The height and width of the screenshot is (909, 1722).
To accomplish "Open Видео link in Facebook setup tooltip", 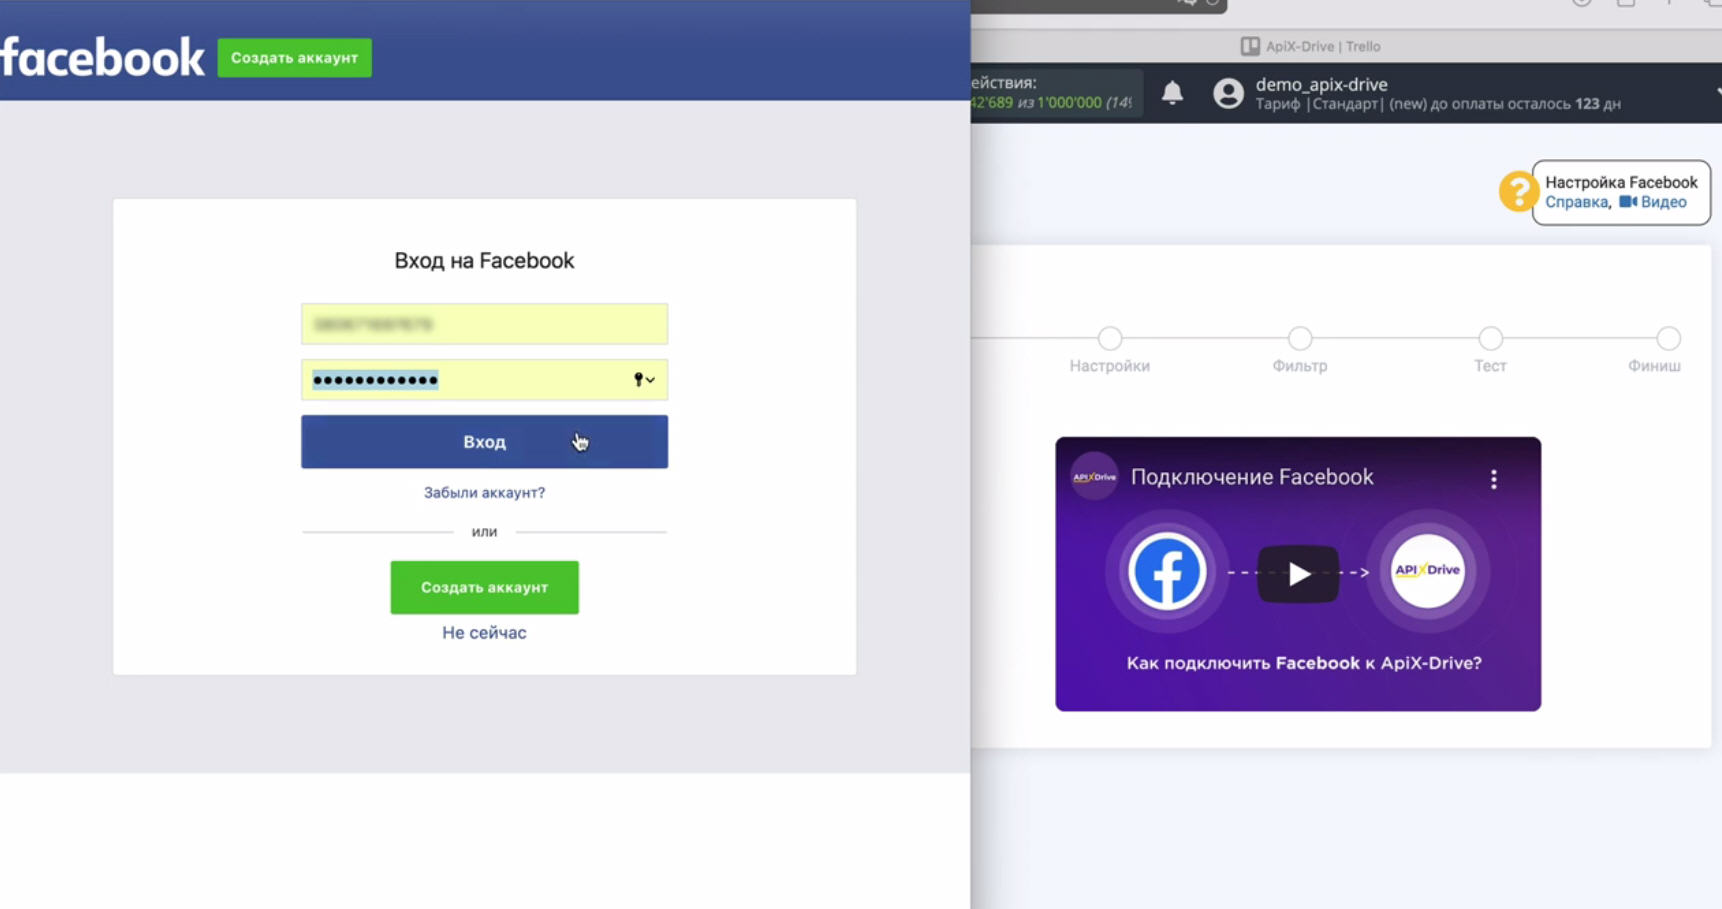I will (1663, 202).
